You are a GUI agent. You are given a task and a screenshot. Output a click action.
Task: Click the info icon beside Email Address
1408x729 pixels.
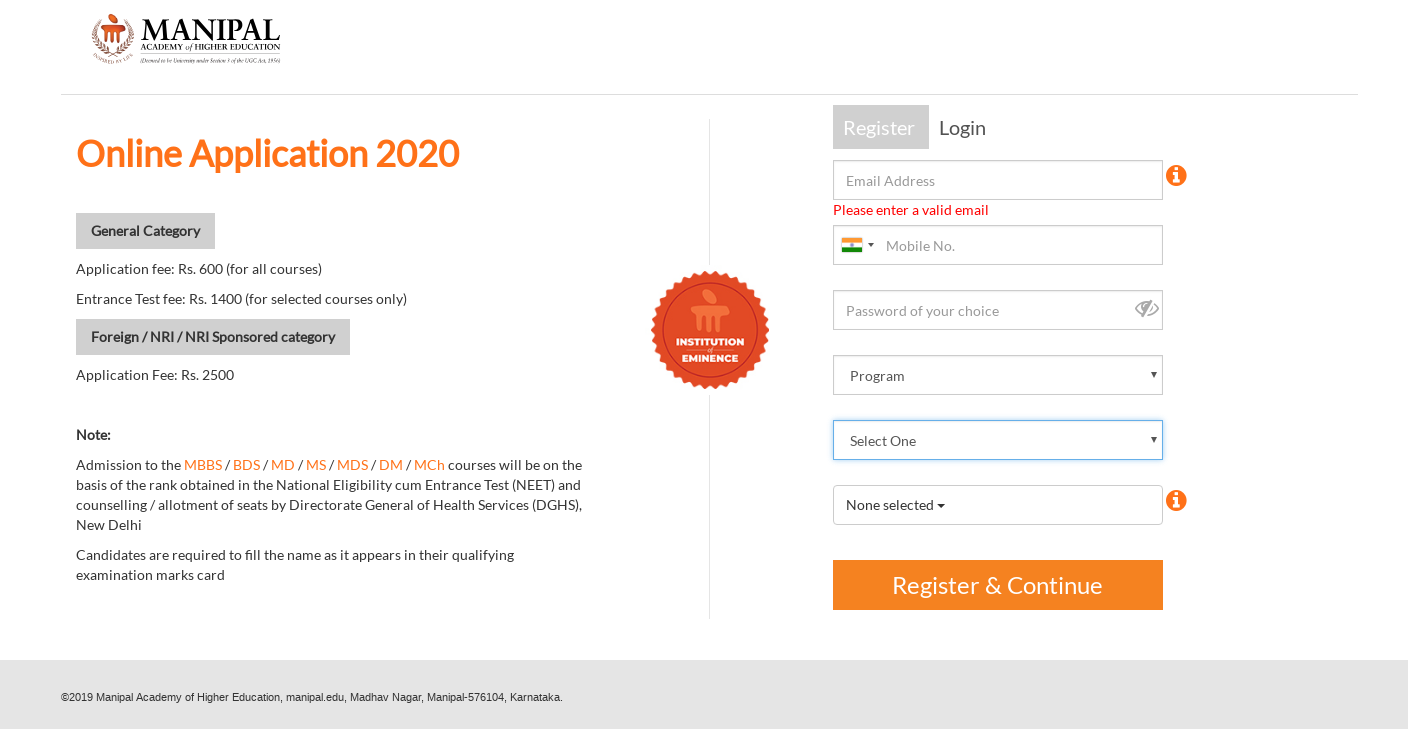[1176, 175]
